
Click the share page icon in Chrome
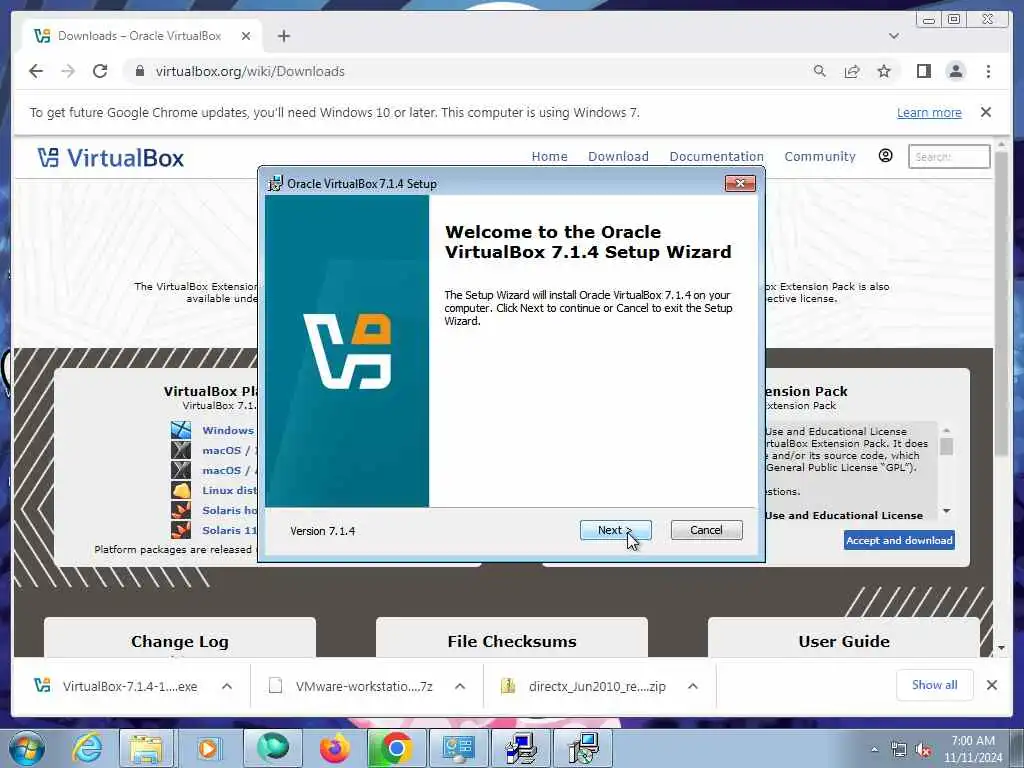pos(852,71)
